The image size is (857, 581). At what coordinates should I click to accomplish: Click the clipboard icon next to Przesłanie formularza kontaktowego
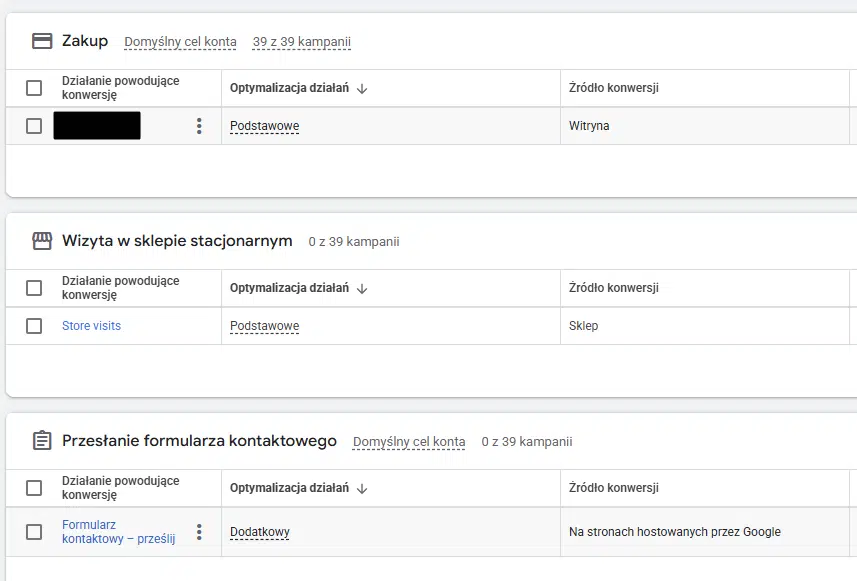coord(41,440)
